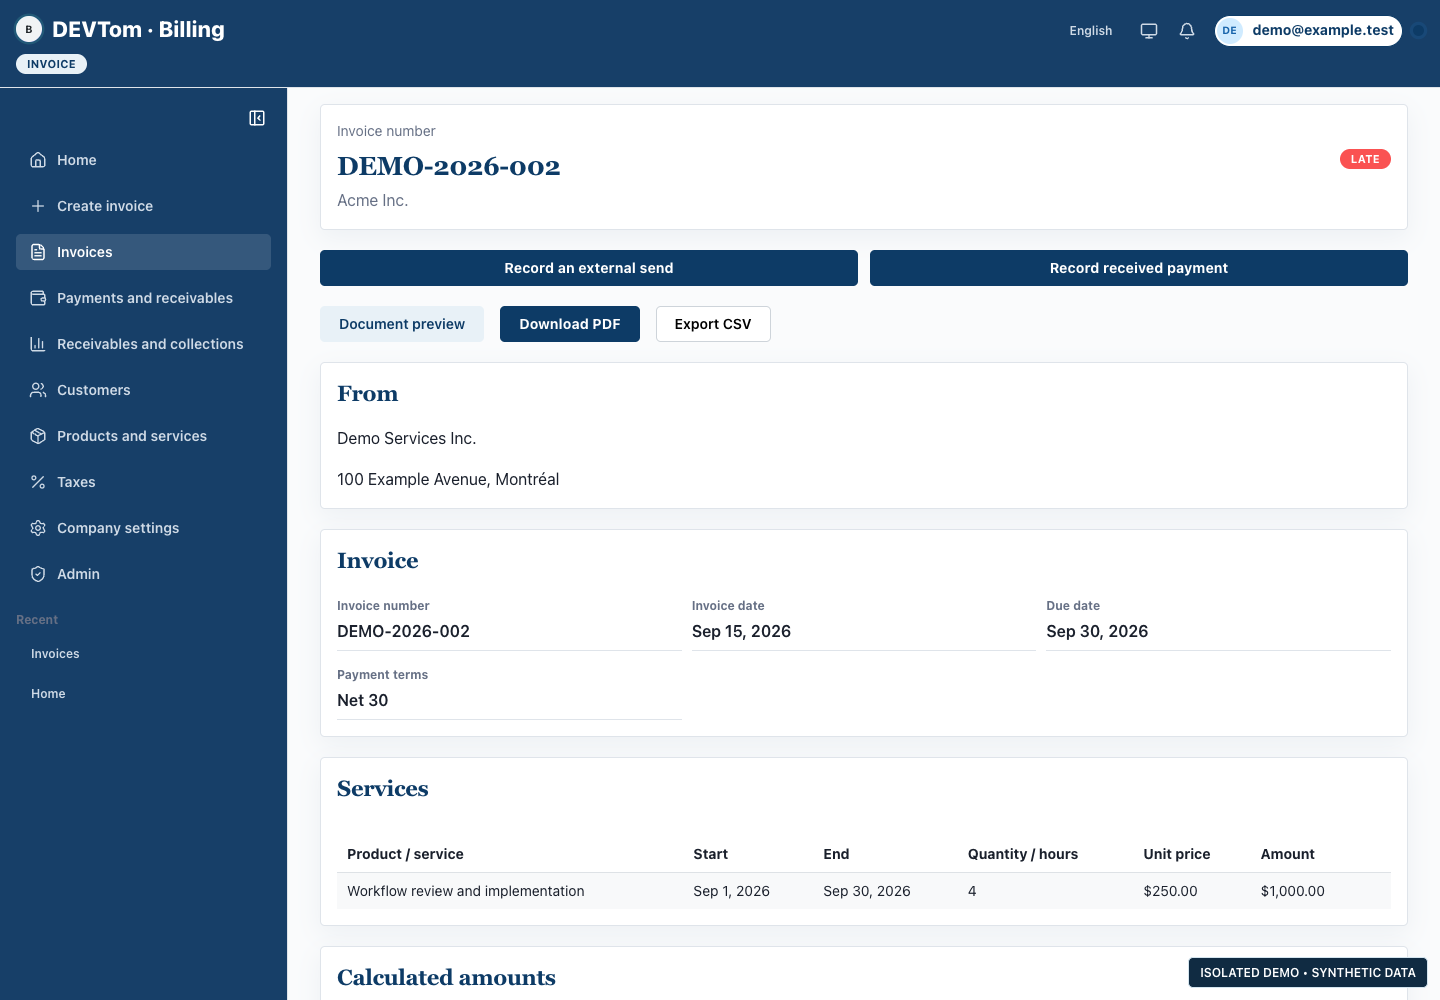Viewport: 1440px width, 1000px height.
Task: Click the Quantity / hours column header
Action: click(x=1023, y=854)
